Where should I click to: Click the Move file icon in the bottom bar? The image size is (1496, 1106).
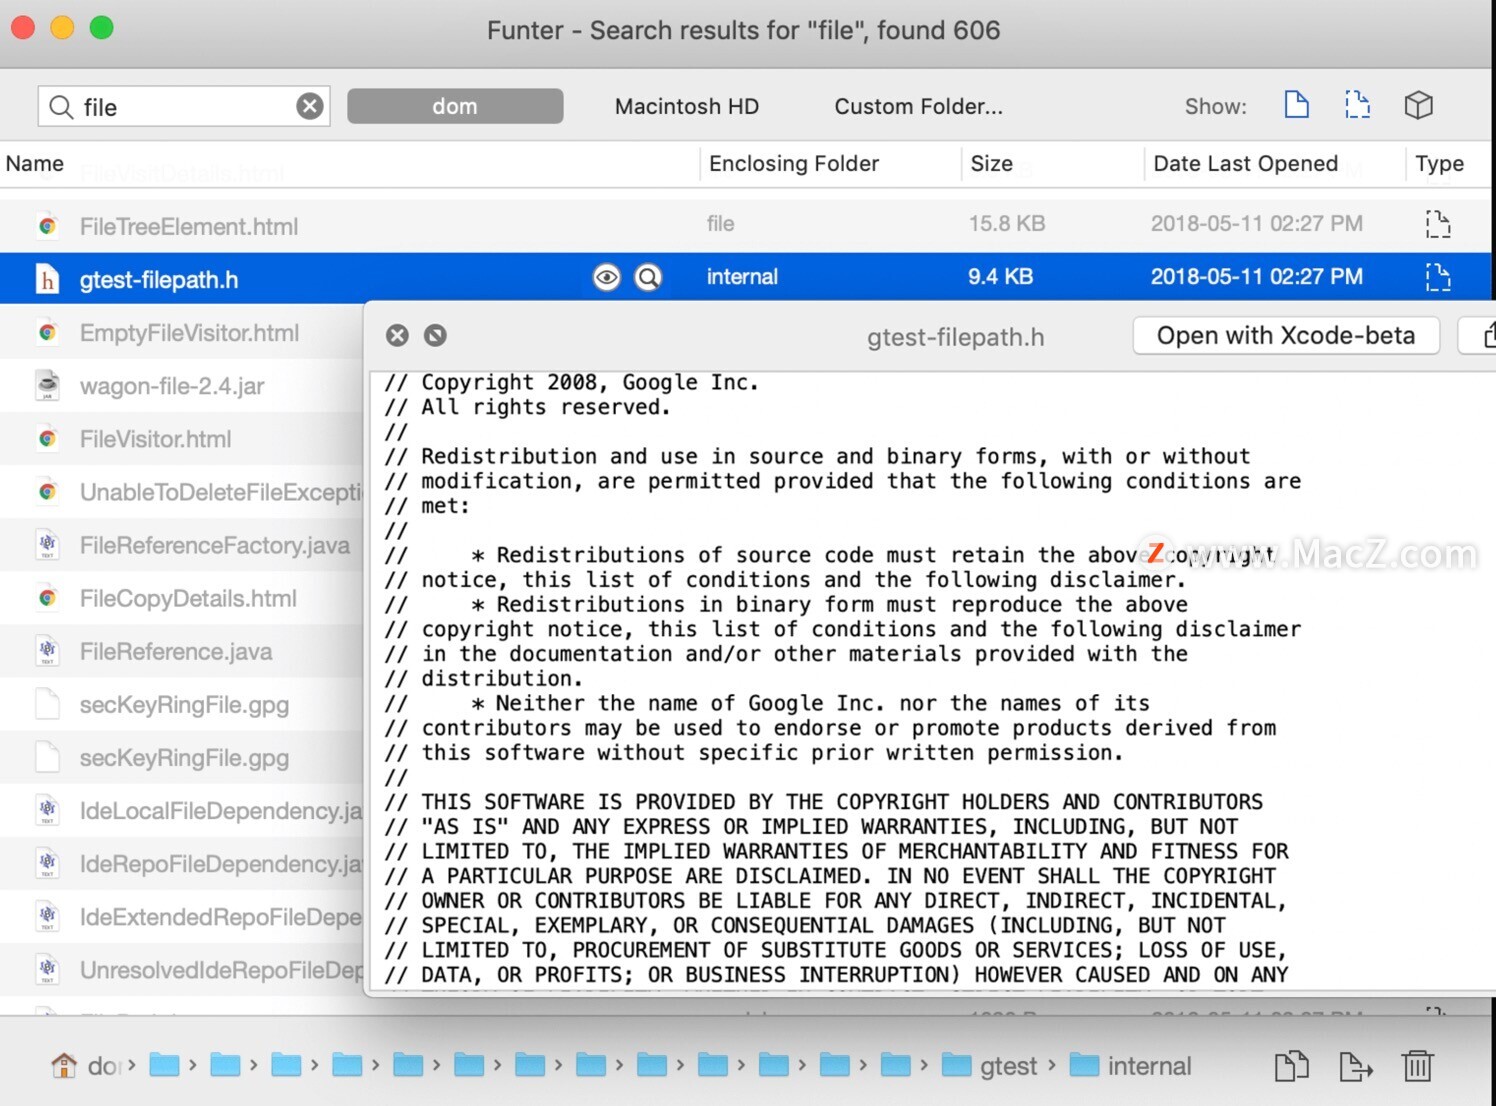coord(1355,1066)
